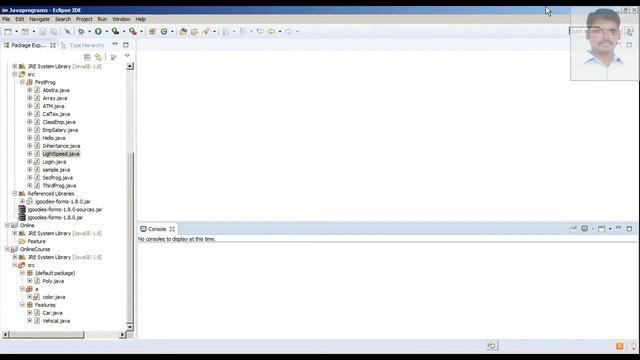Image resolution: width=640 pixels, height=360 pixels.
Task: Minimize the Console view
Action: point(618,228)
